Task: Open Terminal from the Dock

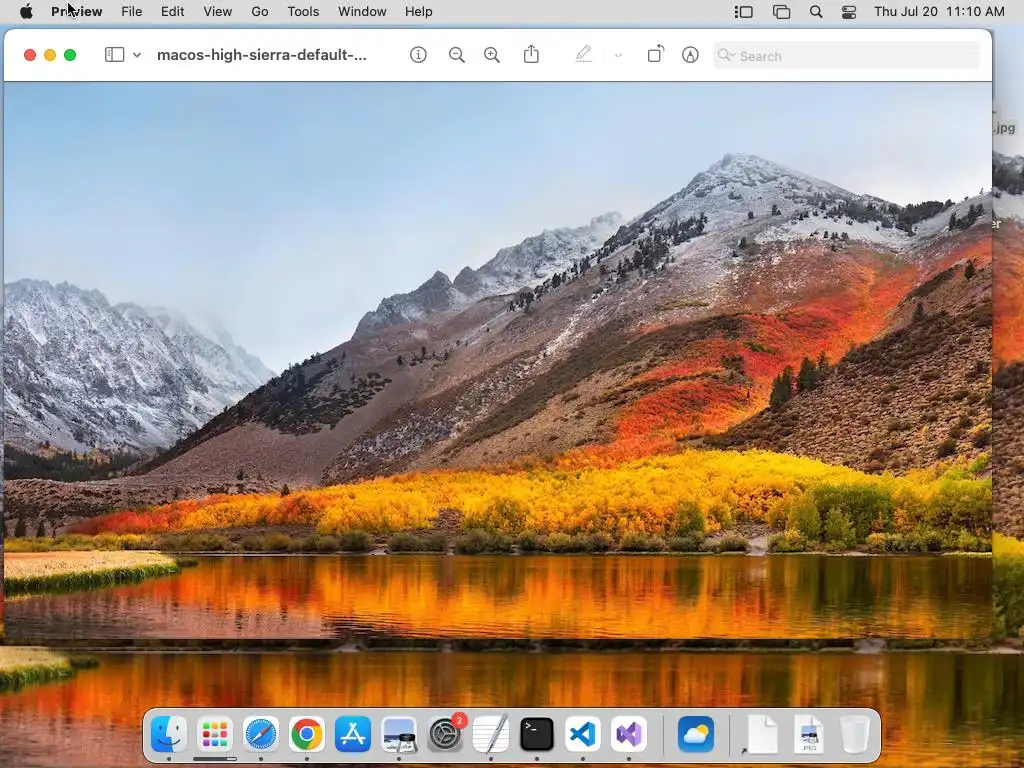Action: (537, 734)
